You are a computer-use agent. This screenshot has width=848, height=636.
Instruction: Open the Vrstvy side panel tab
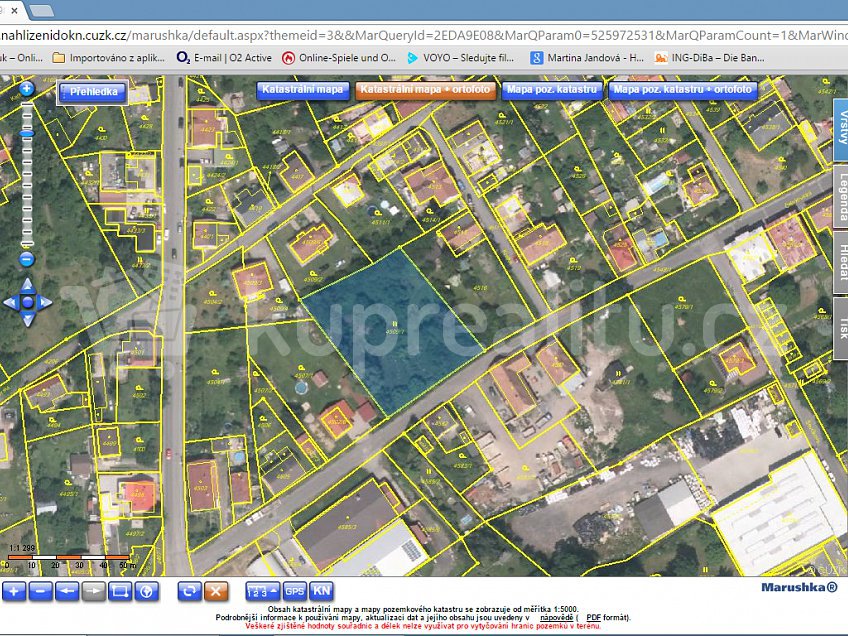tap(841, 130)
